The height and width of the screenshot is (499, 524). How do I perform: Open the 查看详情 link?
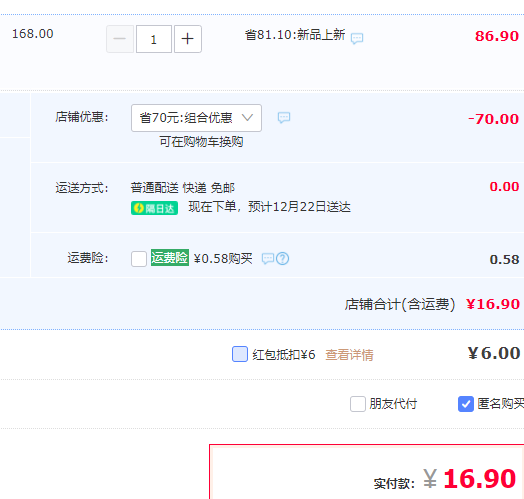coord(349,355)
